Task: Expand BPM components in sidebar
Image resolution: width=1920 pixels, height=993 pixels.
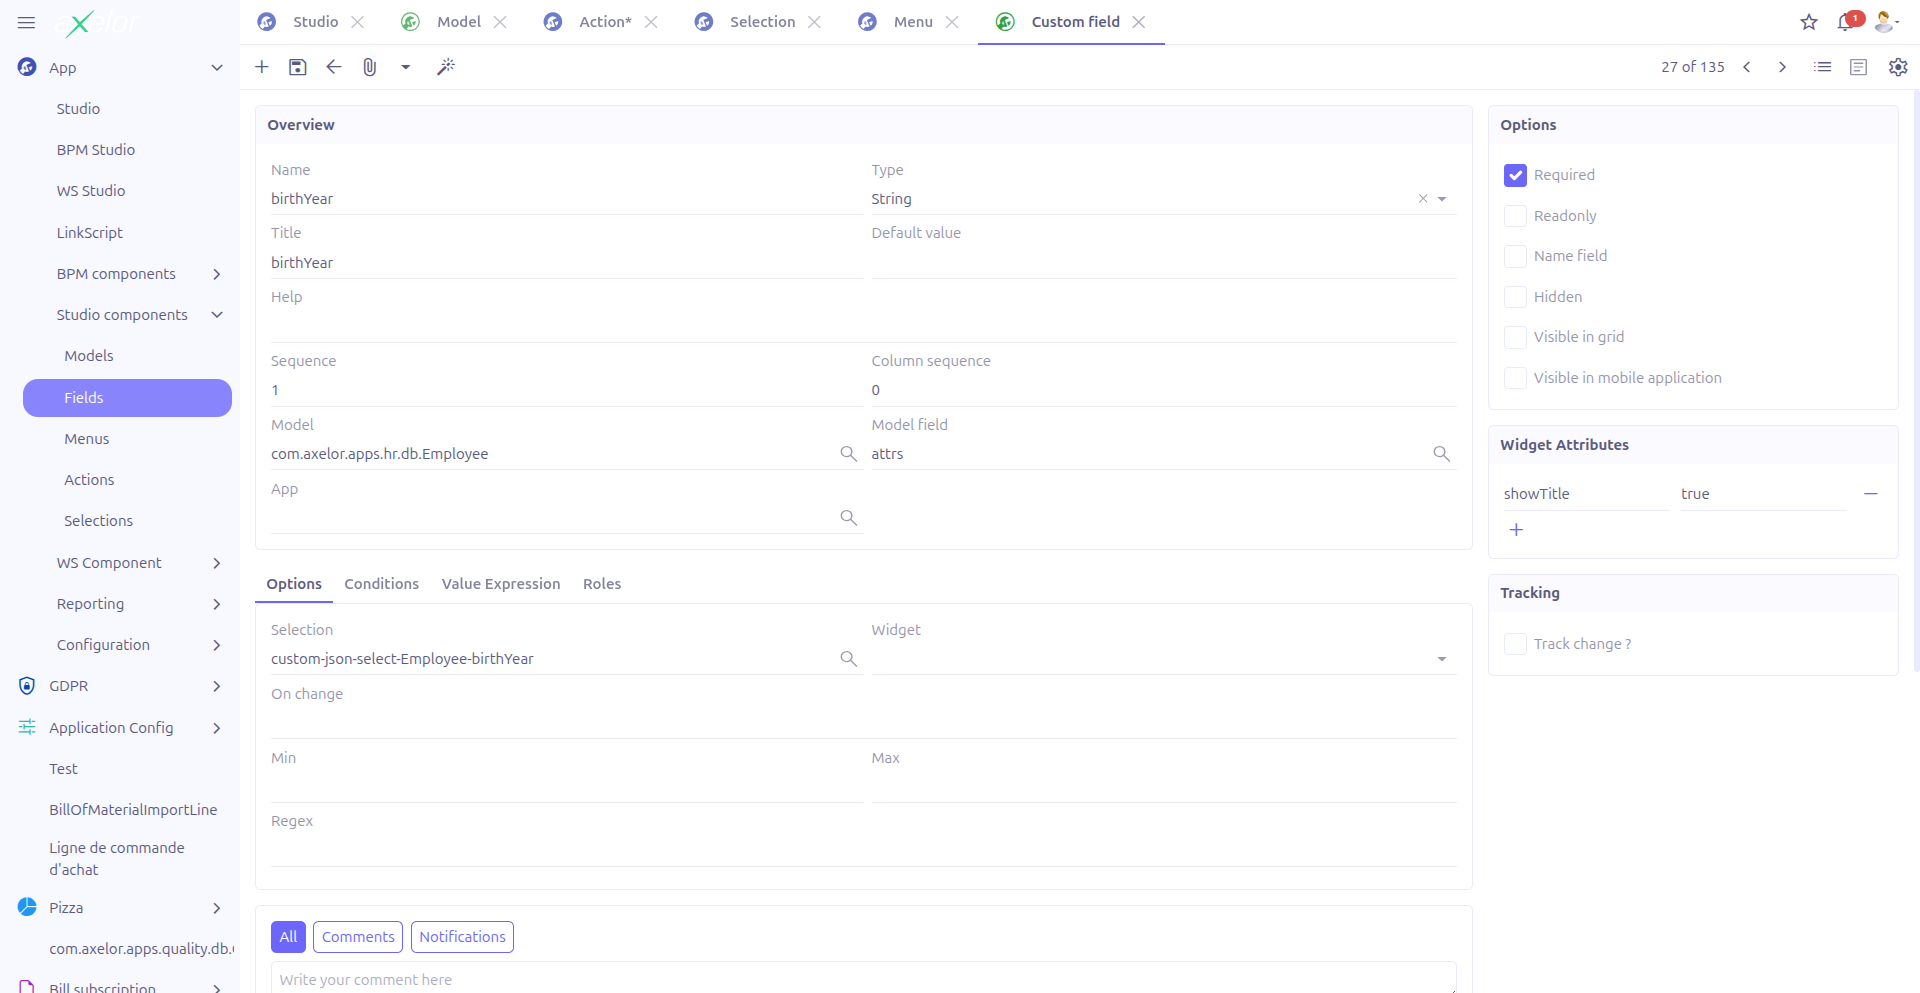Action: coord(217,274)
